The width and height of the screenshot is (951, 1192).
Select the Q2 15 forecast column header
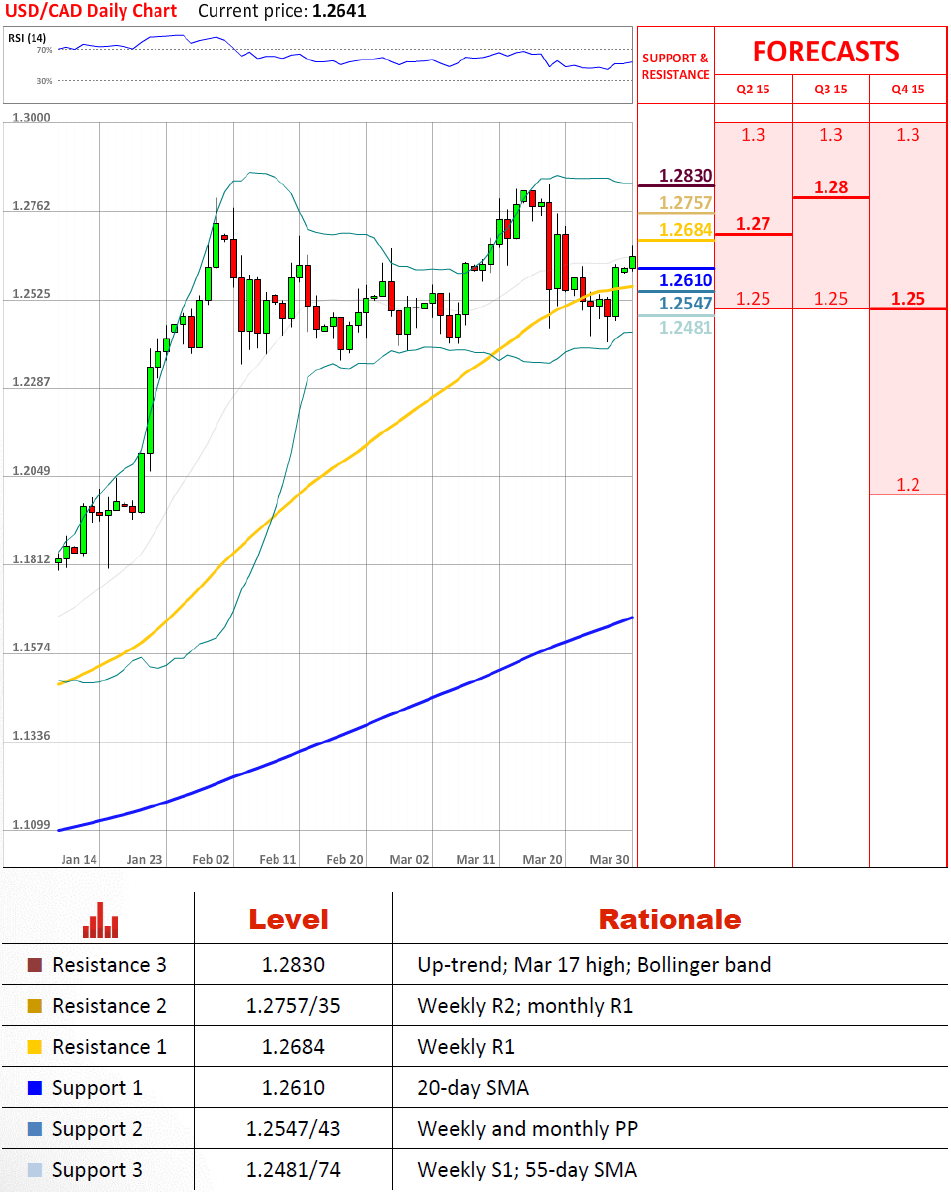coord(753,89)
